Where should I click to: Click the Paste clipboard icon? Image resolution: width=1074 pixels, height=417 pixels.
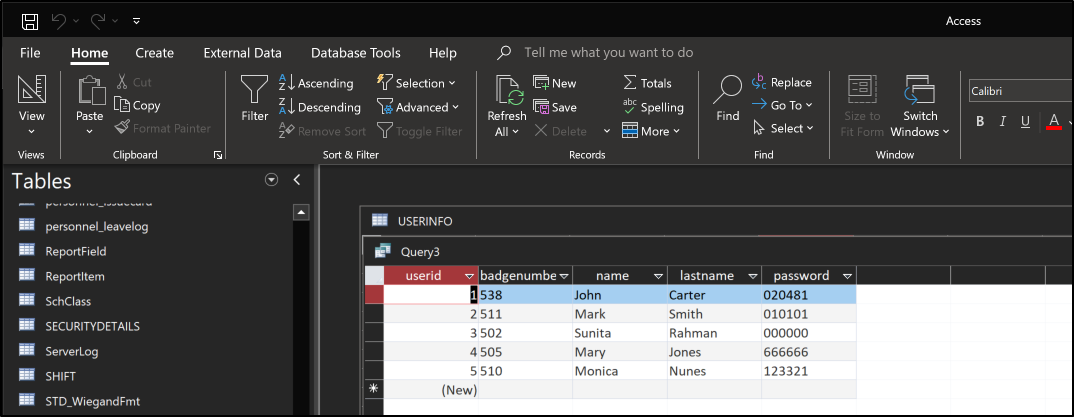(x=90, y=93)
